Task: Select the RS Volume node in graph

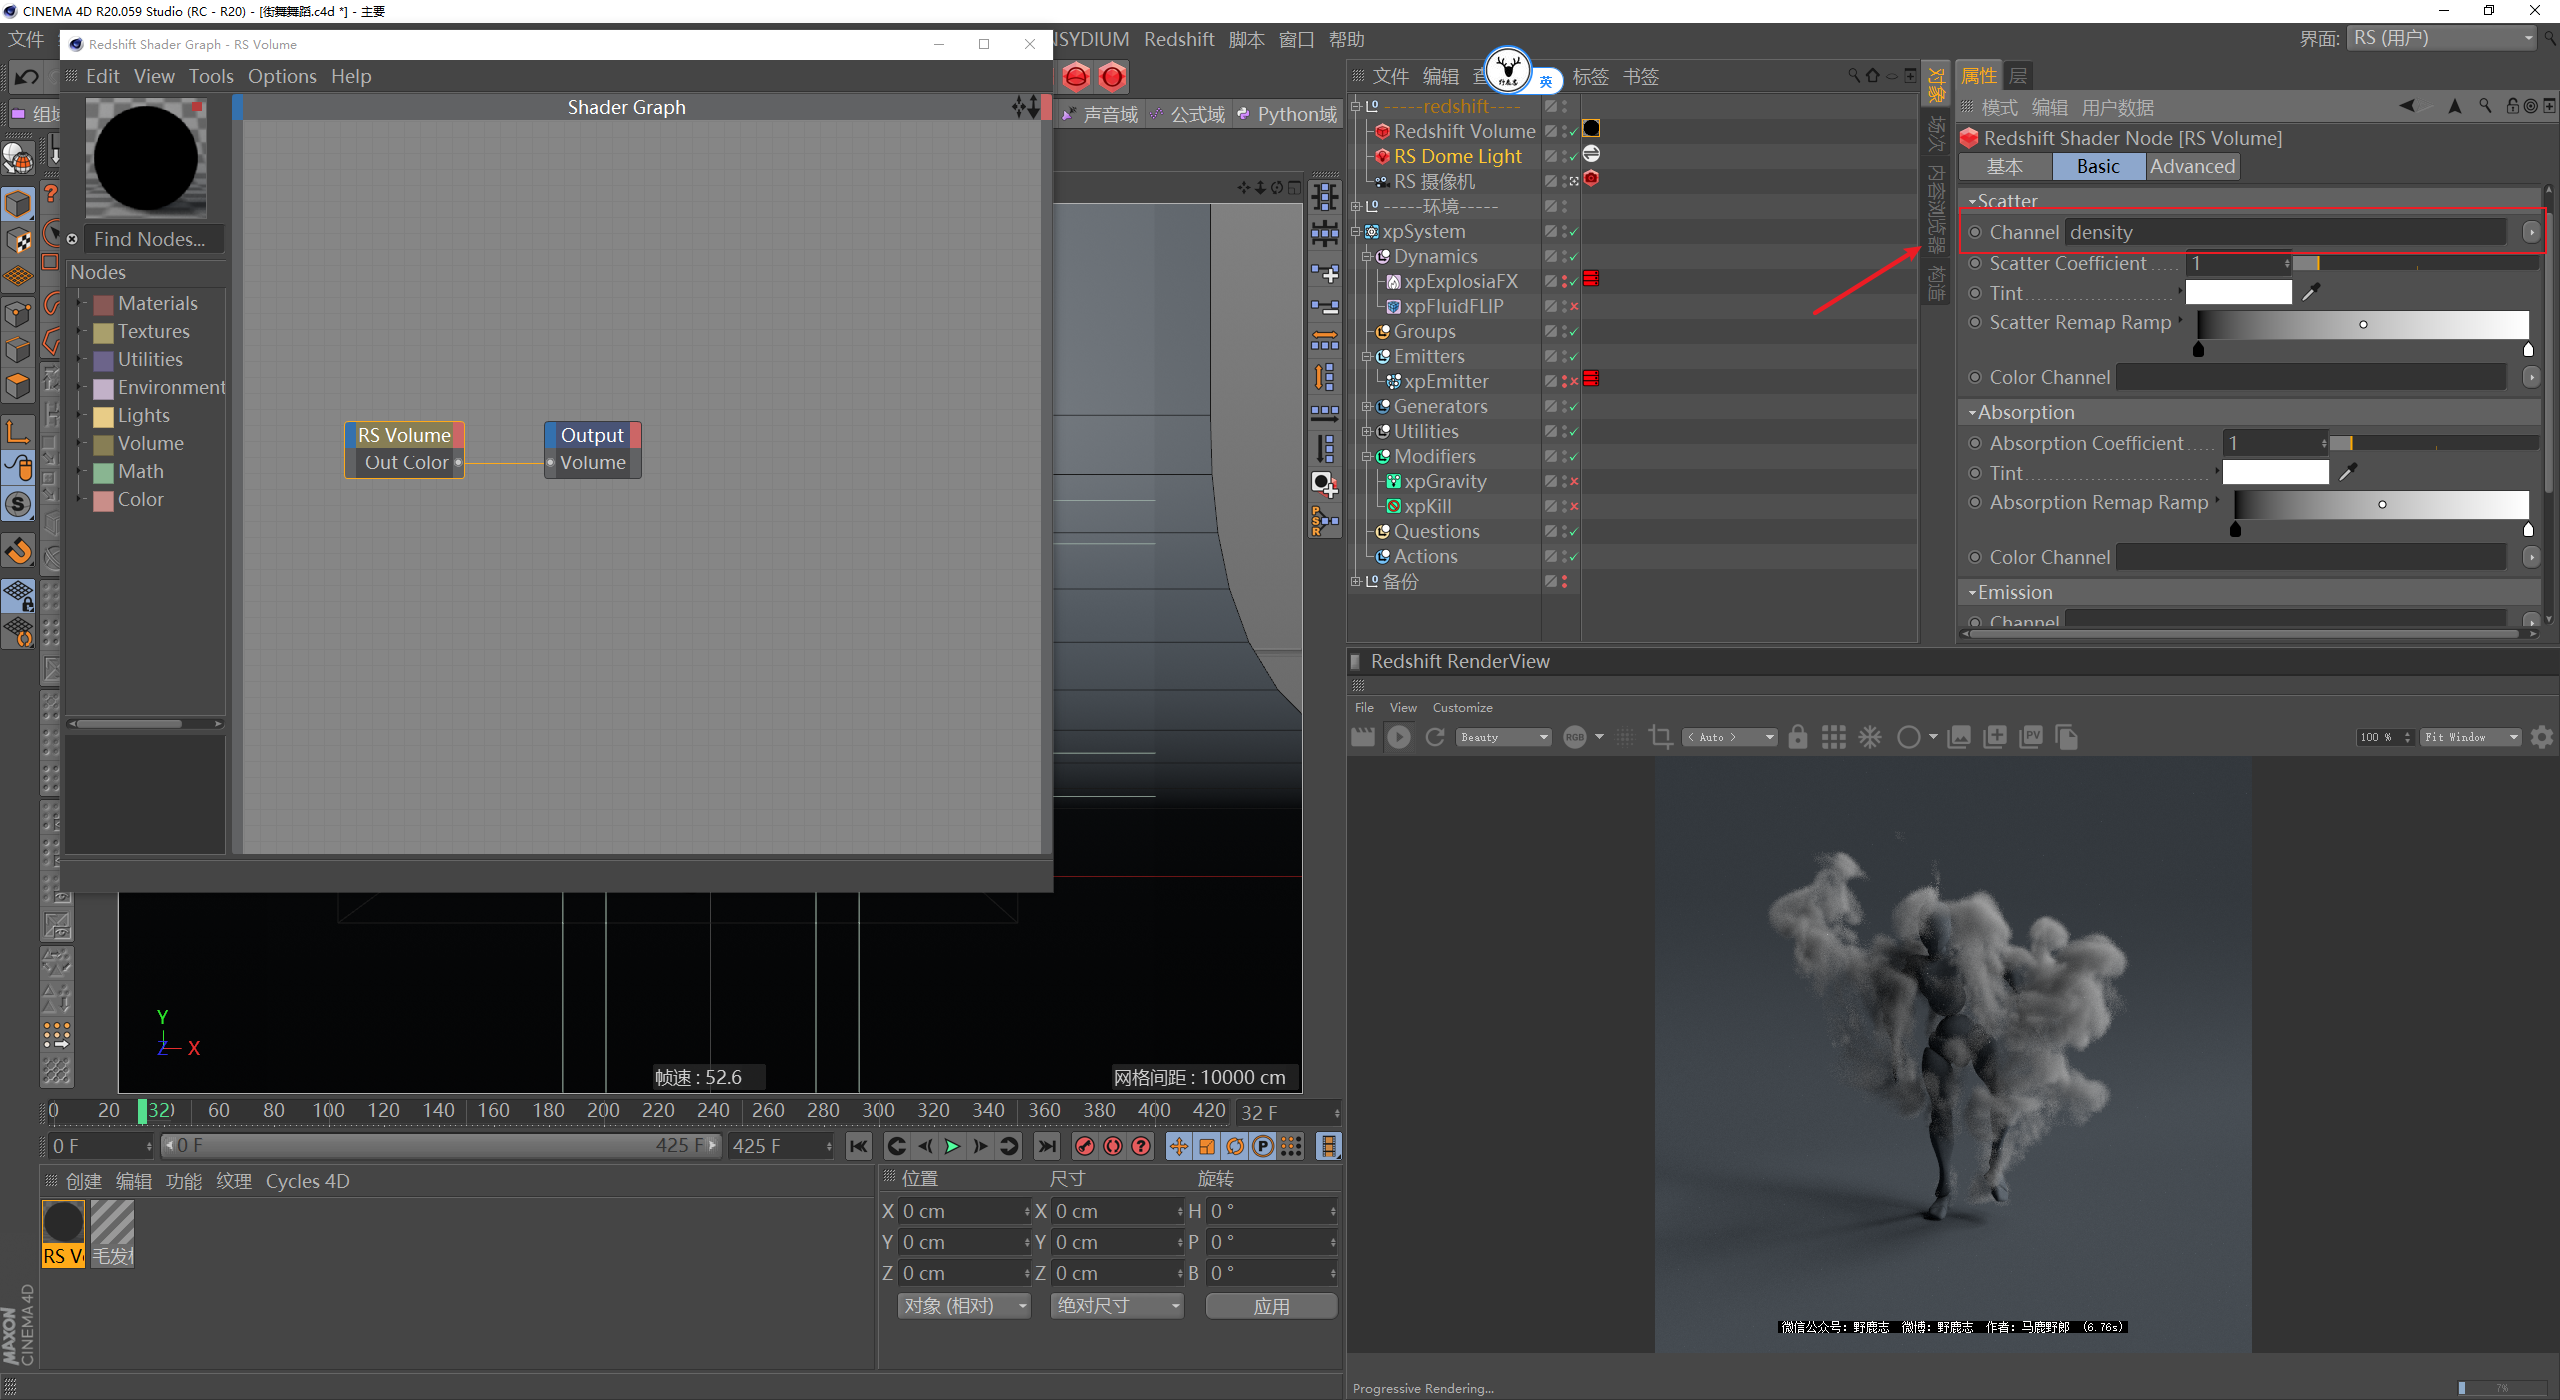Action: pos(404,435)
